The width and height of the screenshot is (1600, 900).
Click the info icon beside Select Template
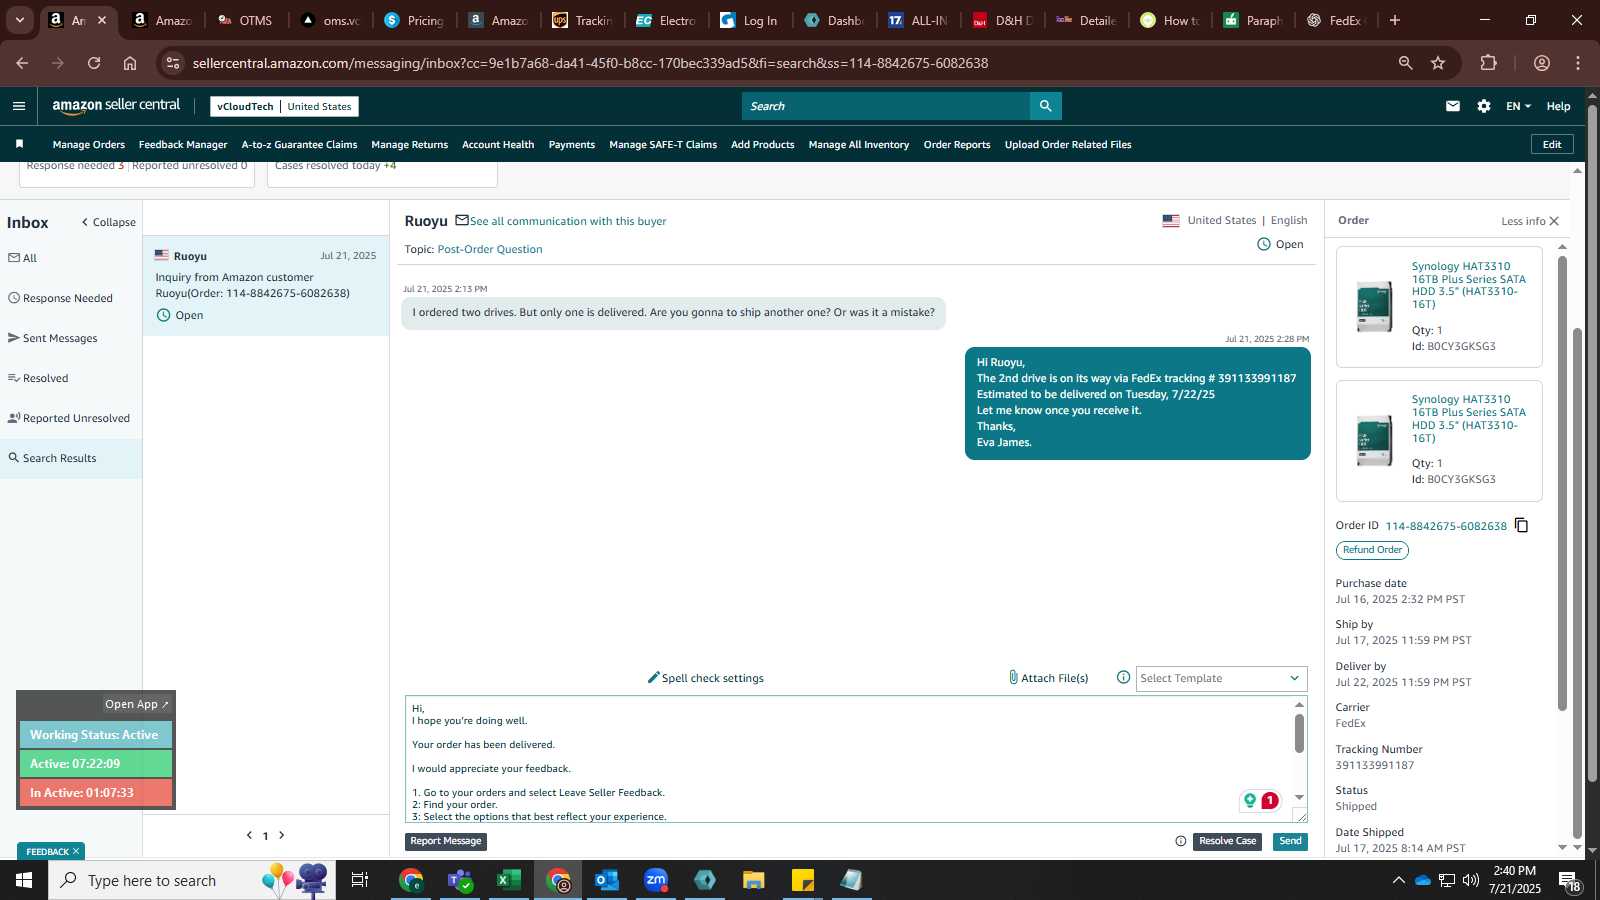pyautogui.click(x=1123, y=678)
